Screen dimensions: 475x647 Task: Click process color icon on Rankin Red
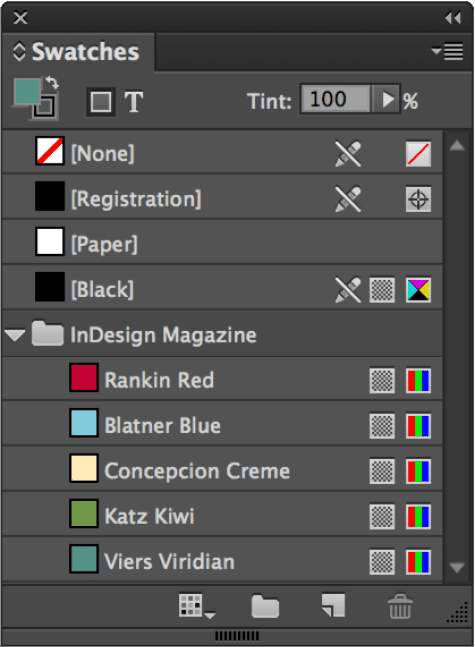click(x=382, y=380)
